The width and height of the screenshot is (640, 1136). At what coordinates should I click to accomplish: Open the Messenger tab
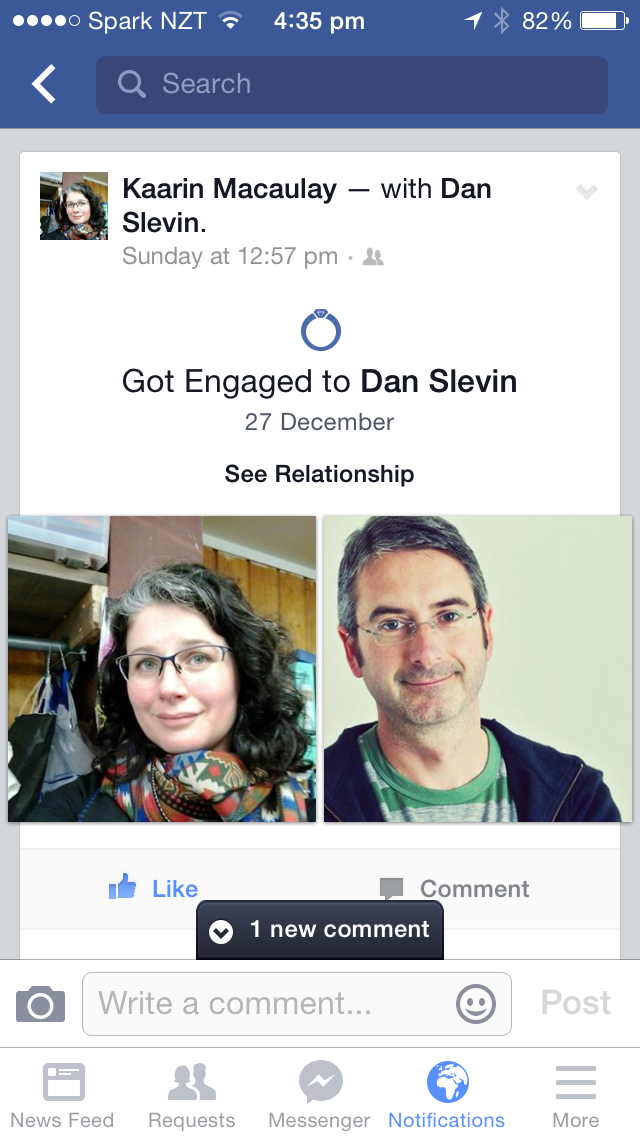319,1095
